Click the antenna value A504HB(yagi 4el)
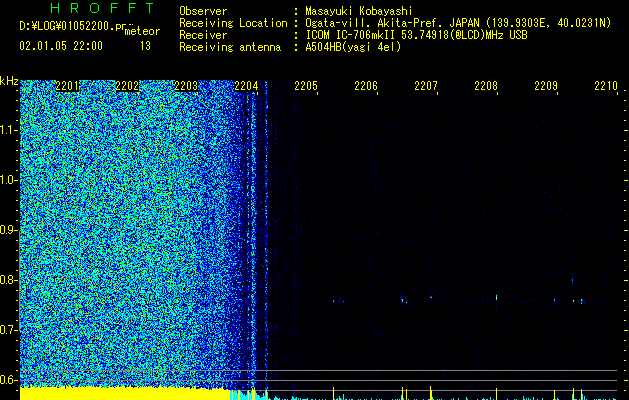Viewport: 629px width, 400px height. pos(353,47)
